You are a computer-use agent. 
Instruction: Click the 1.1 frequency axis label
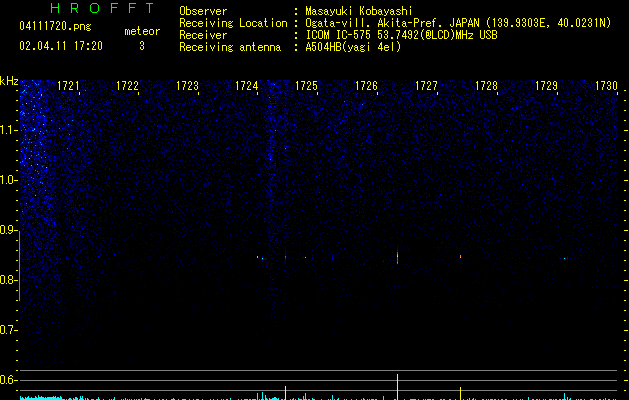8,130
